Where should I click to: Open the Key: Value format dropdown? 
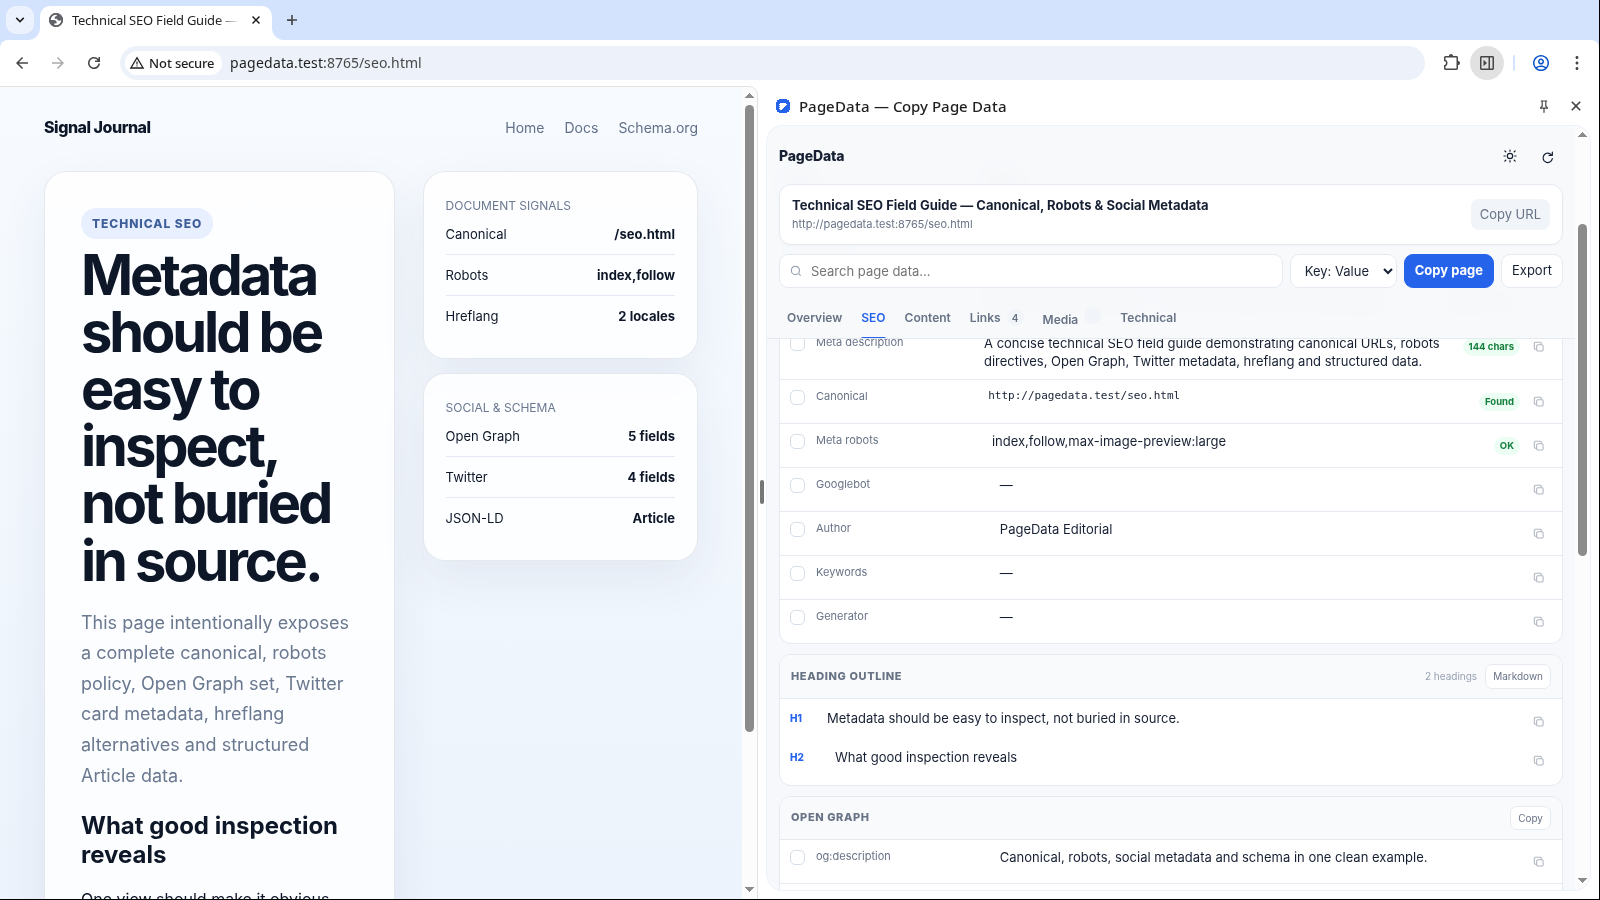[1343, 271]
